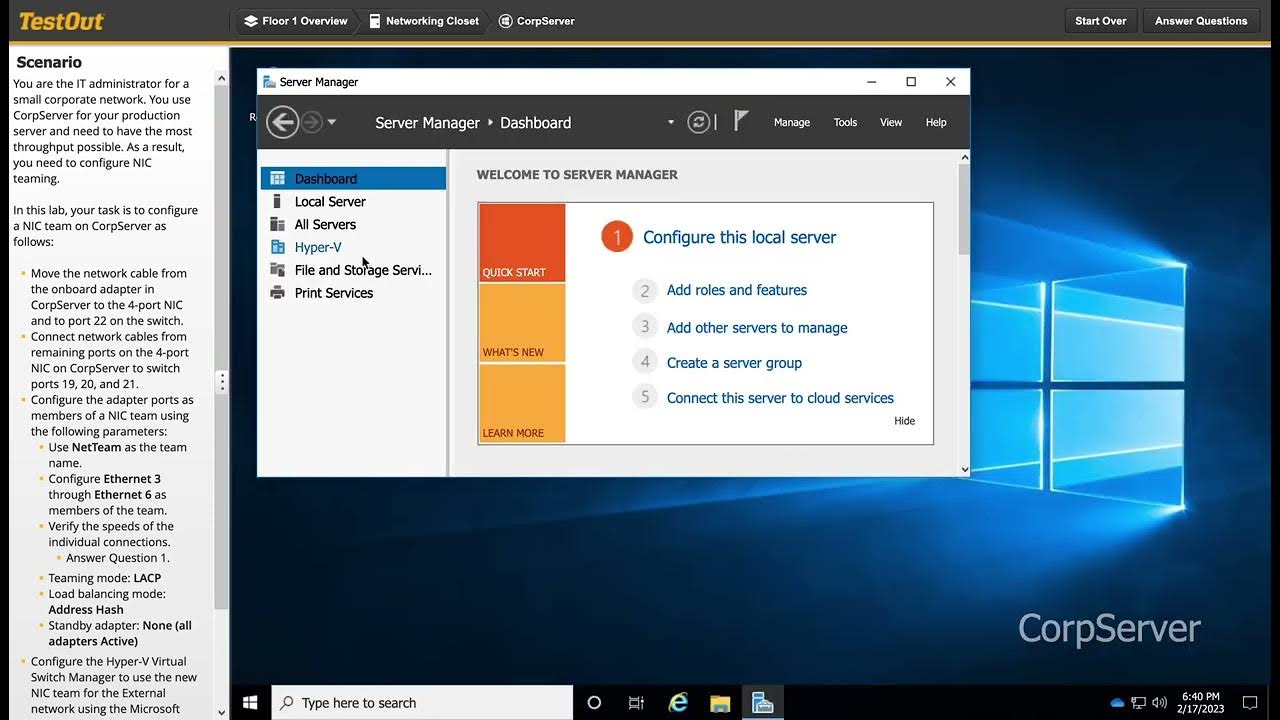Open the Windows Start menu
1280x720 pixels.
coord(250,703)
